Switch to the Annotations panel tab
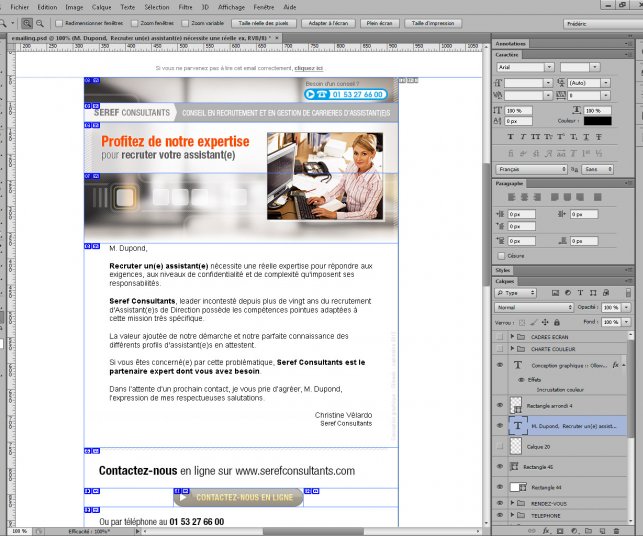The height and width of the screenshot is (536, 643). pyautogui.click(x=511, y=43)
